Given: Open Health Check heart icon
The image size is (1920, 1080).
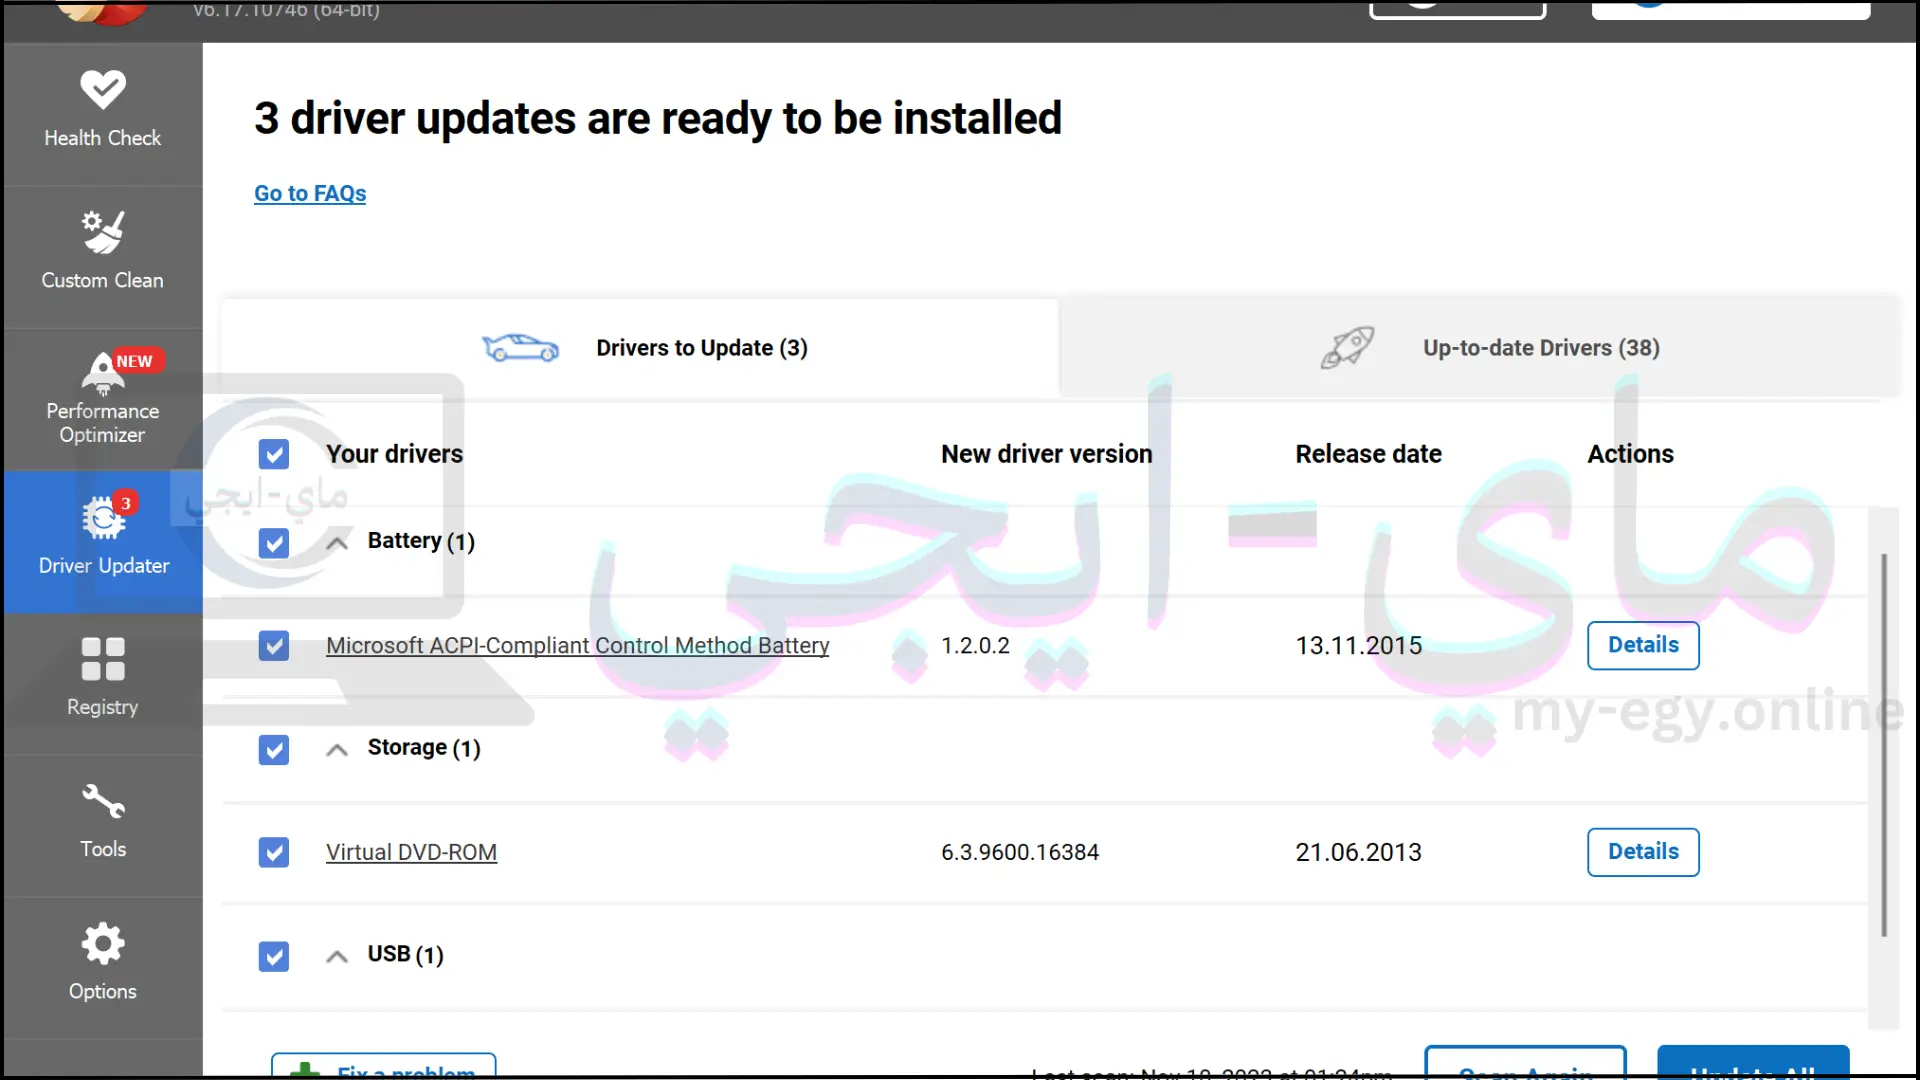Looking at the screenshot, I should click(102, 90).
